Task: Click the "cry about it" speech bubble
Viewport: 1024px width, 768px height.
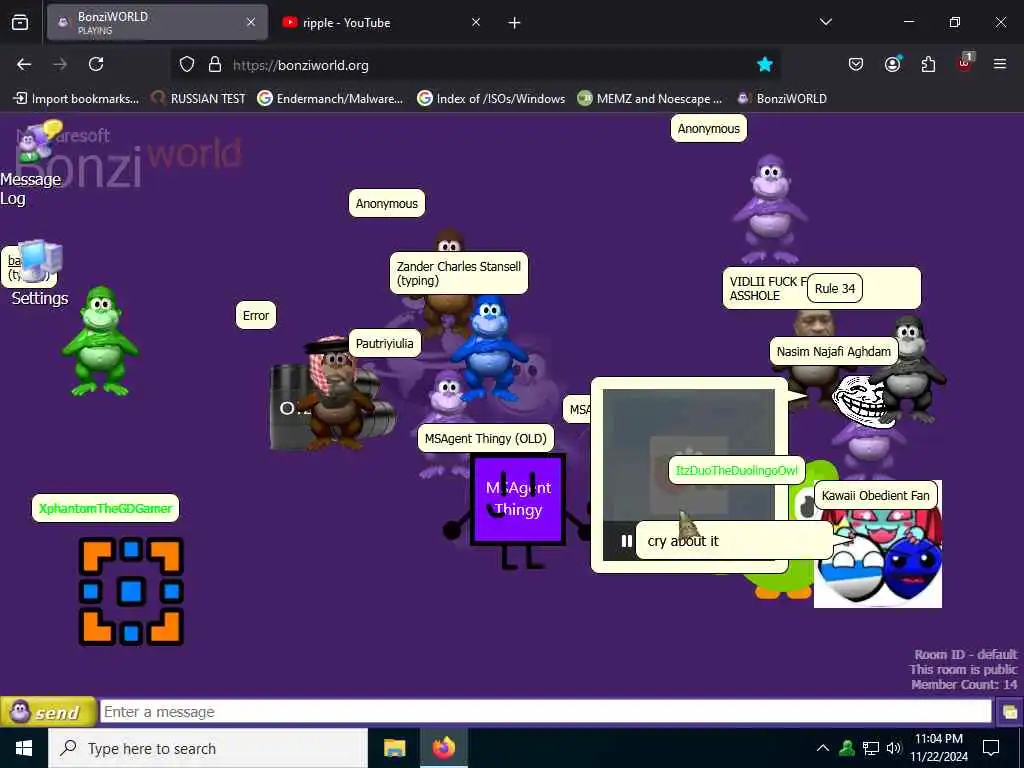Action: tap(734, 541)
